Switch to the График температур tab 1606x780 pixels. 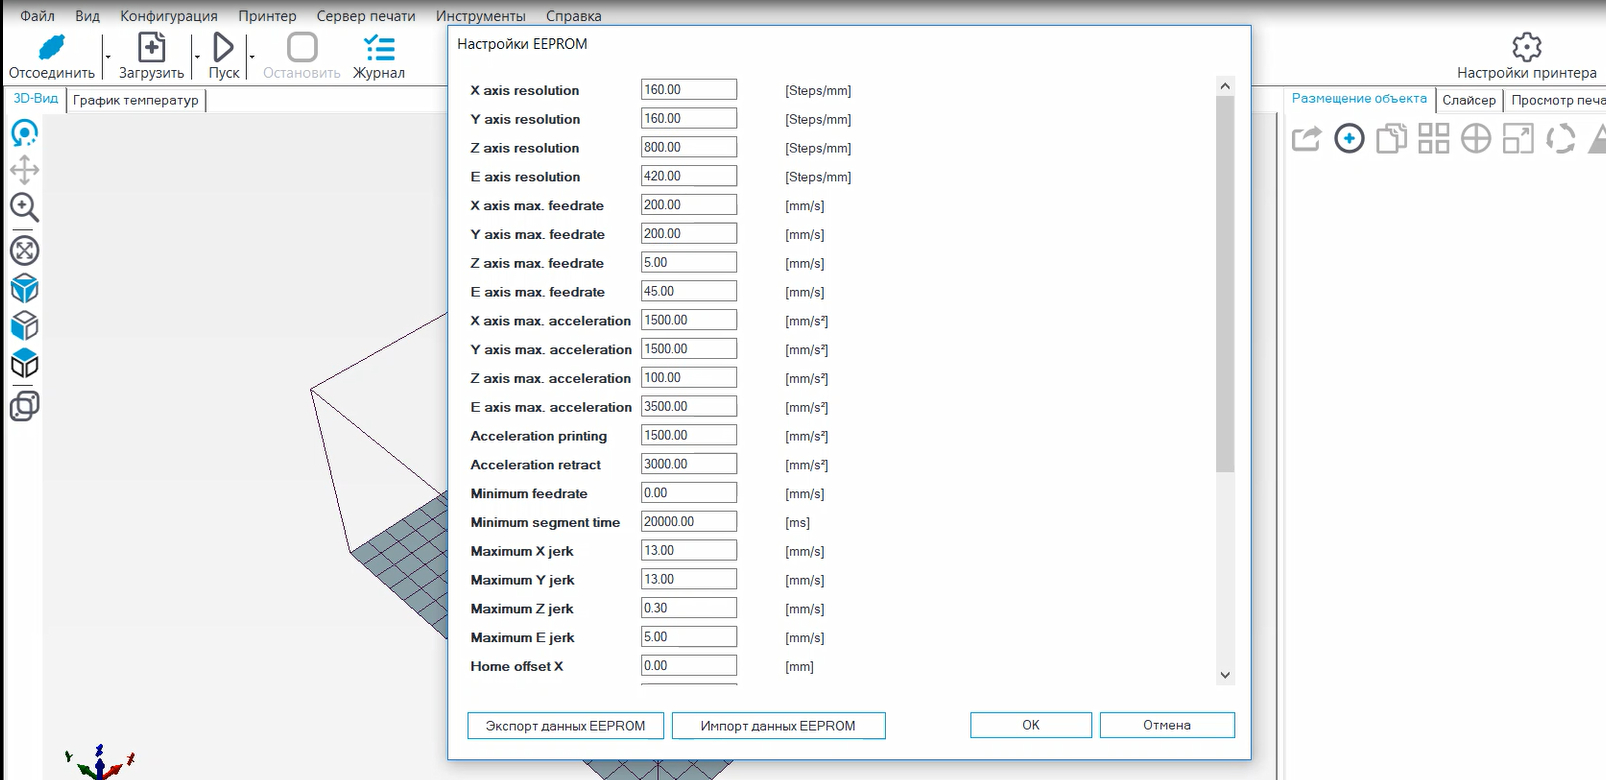coord(136,100)
